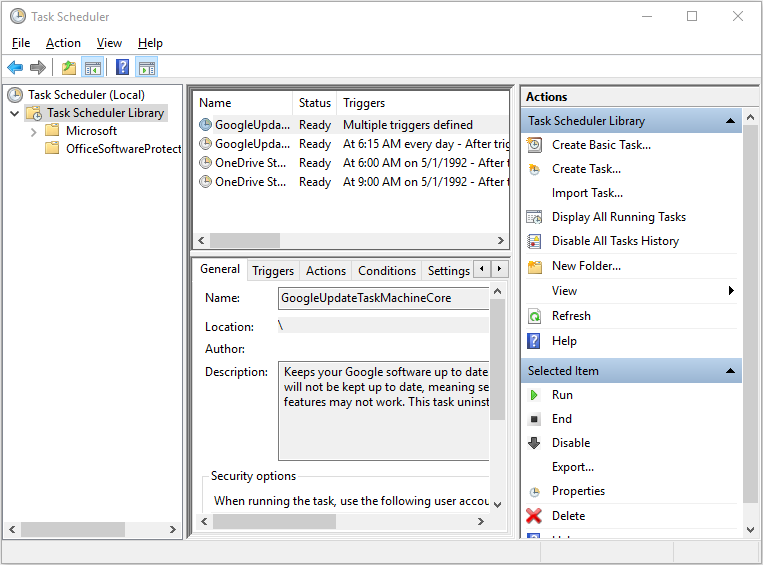Open the Action menu
The height and width of the screenshot is (565, 763).
[63, 43]
